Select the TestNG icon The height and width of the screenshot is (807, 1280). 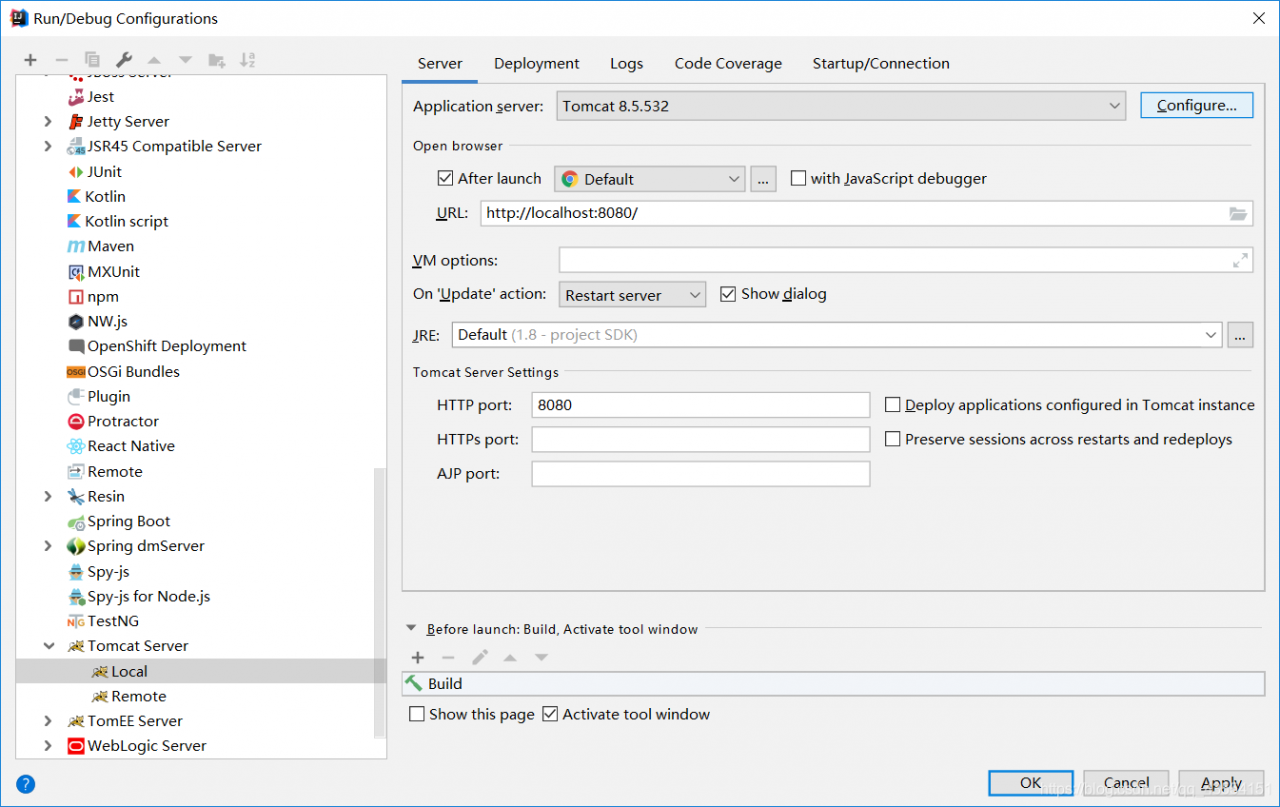pos(76,622)
